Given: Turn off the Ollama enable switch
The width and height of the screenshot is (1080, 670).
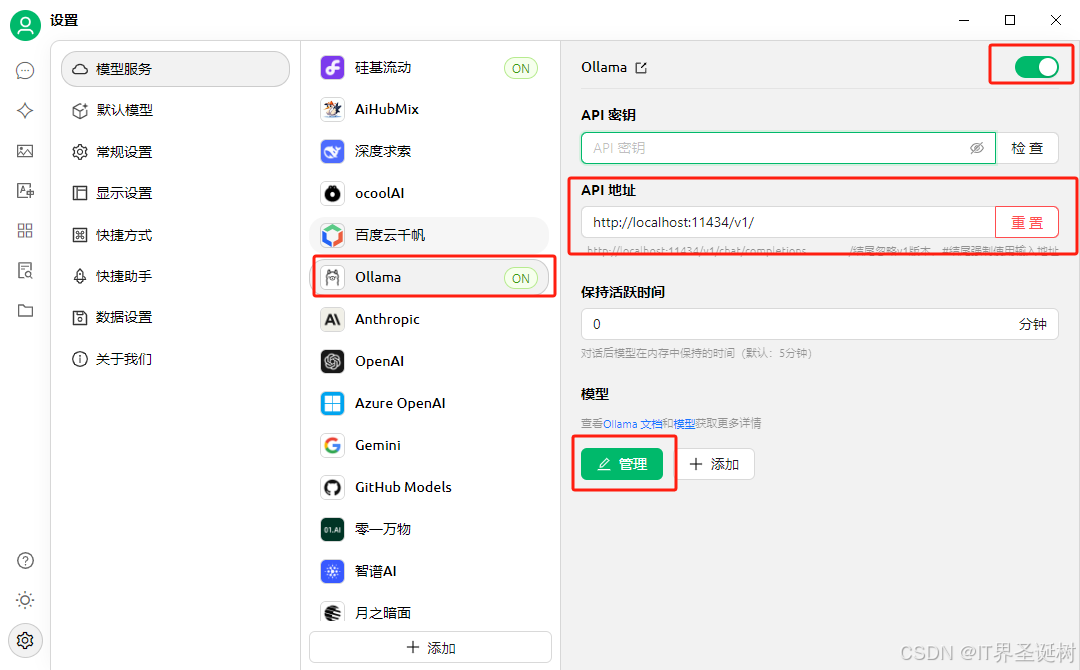Looking at the screenshot, I should [1036, 67].
